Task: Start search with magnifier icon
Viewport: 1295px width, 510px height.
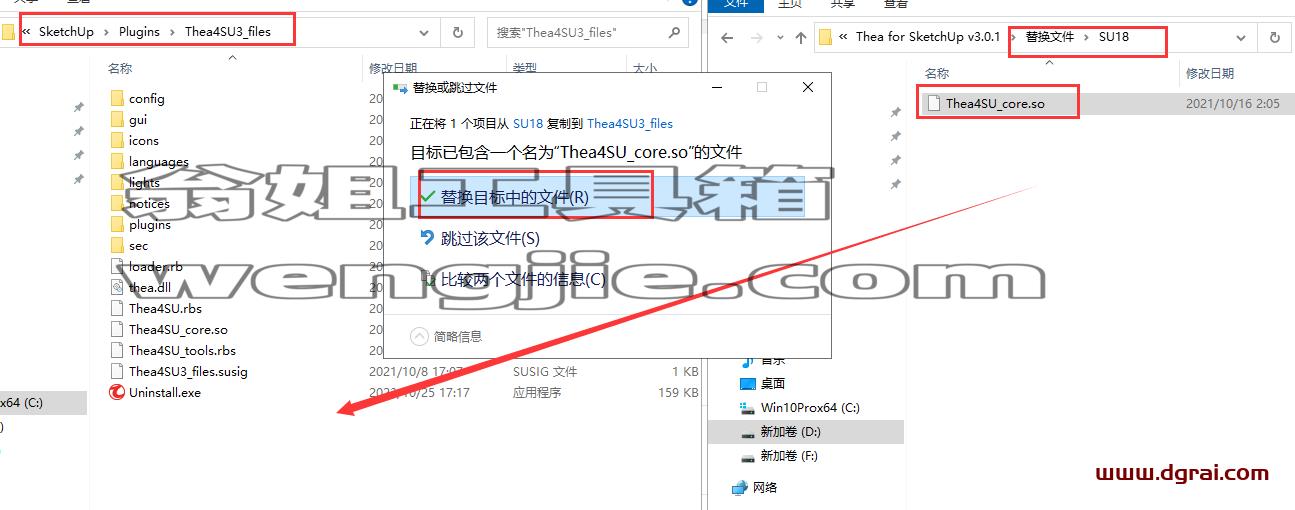Action: pos(675,32)
